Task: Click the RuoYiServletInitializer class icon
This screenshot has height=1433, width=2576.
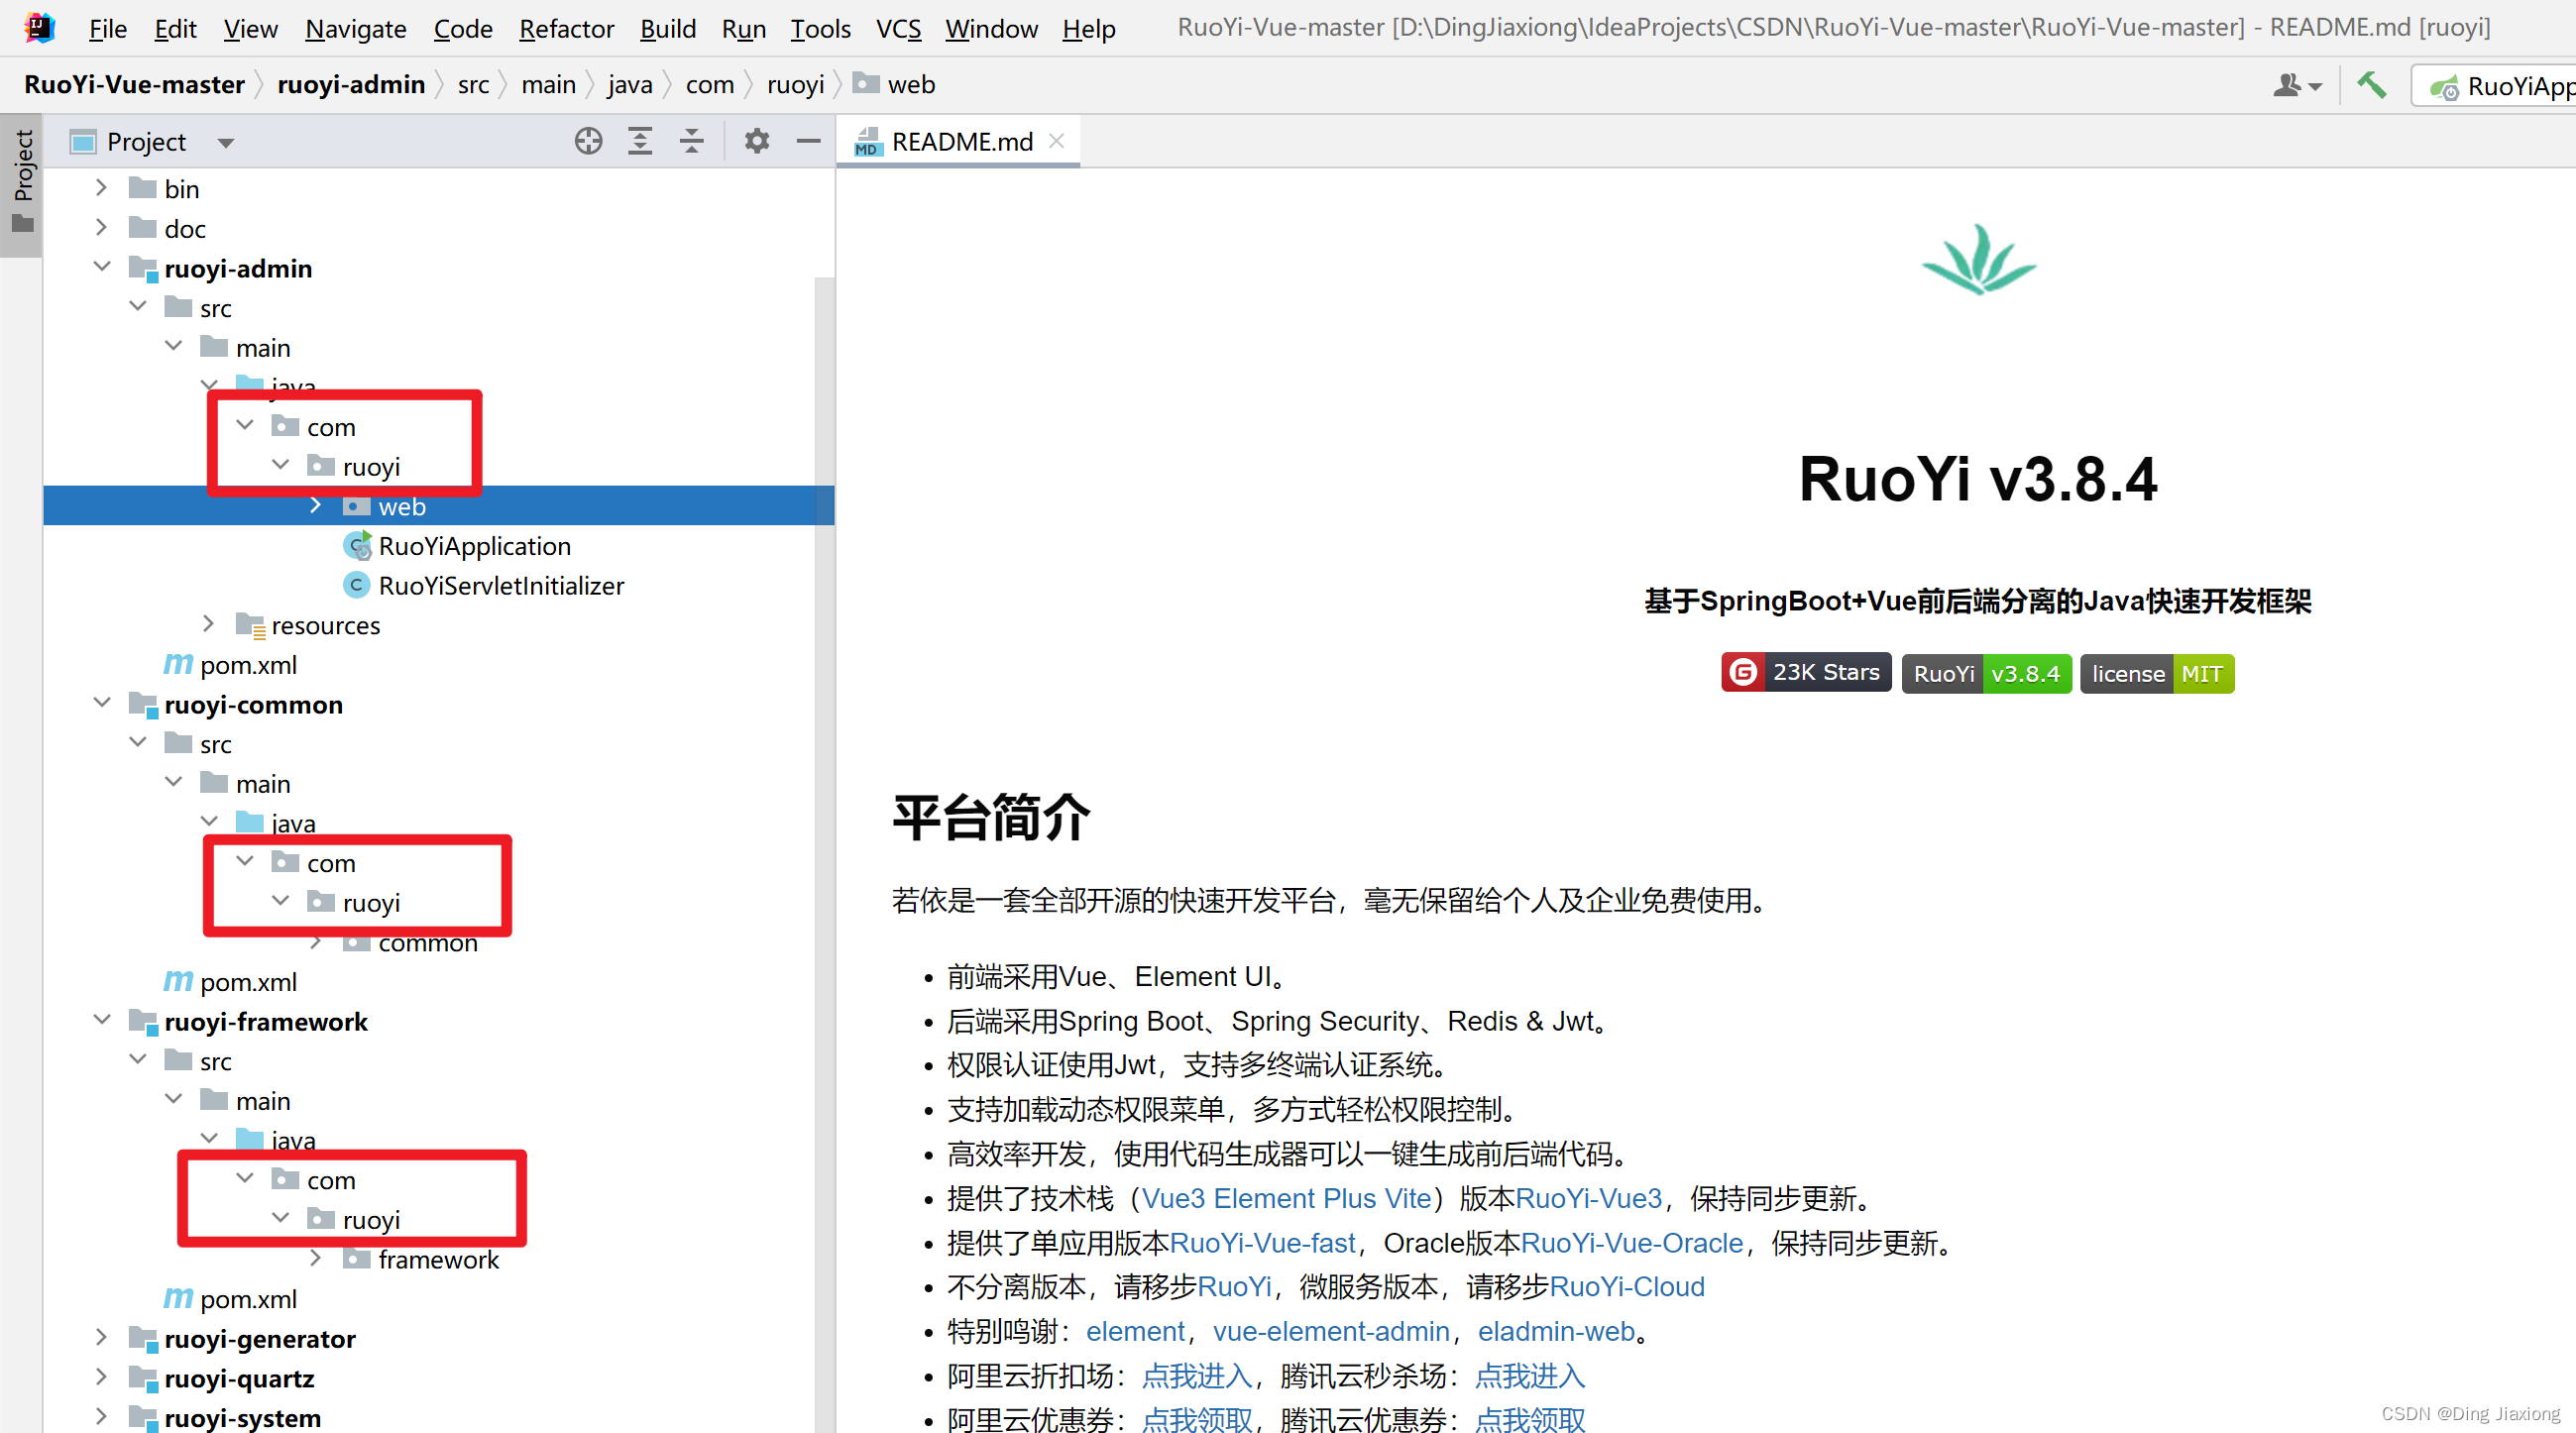Action: coord(356,585)
